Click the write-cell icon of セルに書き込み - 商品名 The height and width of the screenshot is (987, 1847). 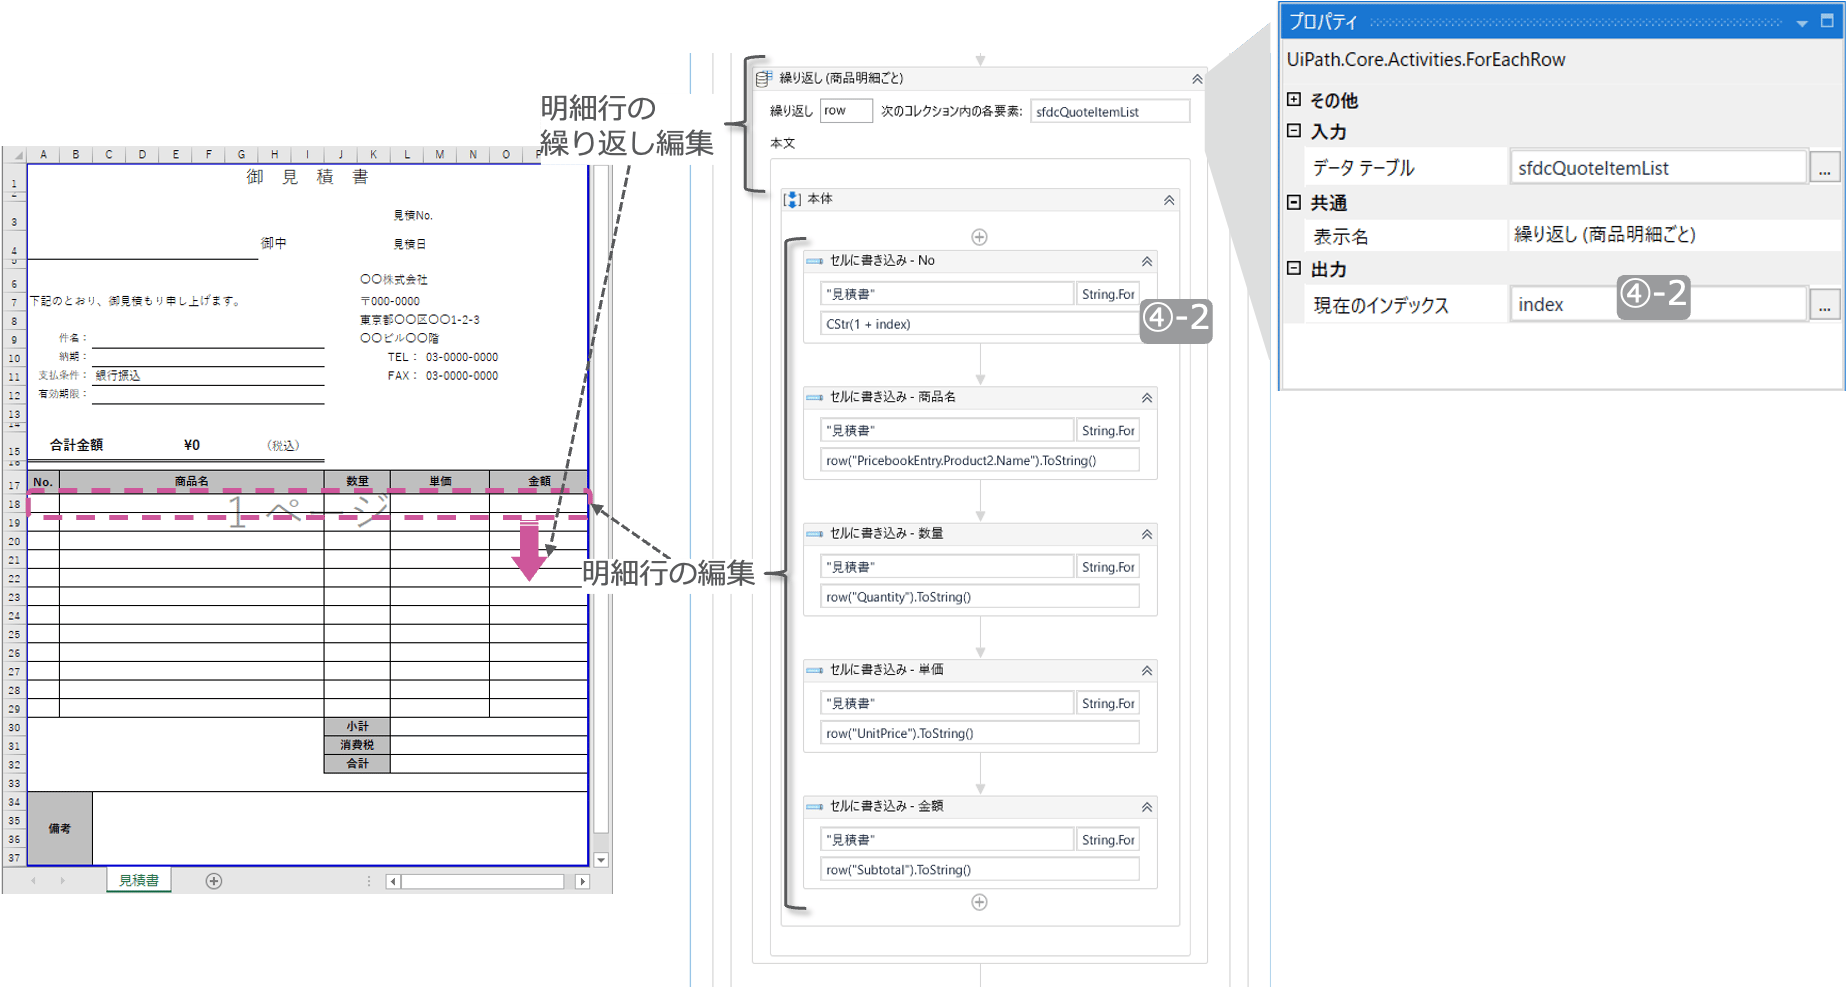815,398
